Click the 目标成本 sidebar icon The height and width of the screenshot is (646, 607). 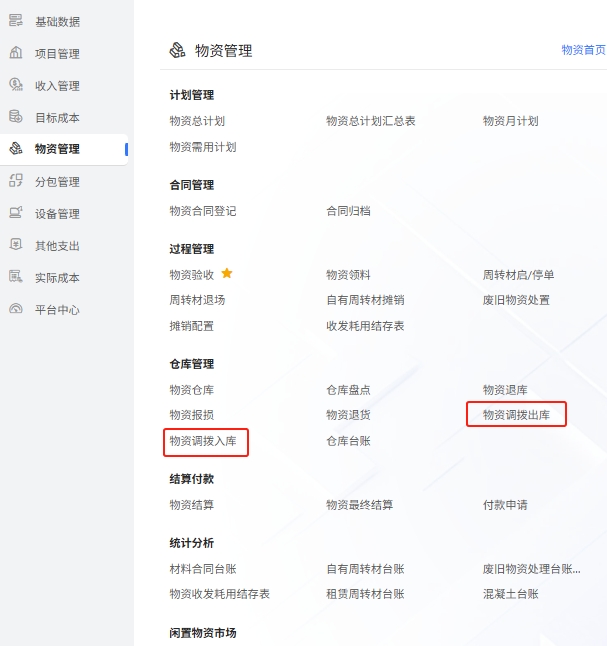(16, 117)
